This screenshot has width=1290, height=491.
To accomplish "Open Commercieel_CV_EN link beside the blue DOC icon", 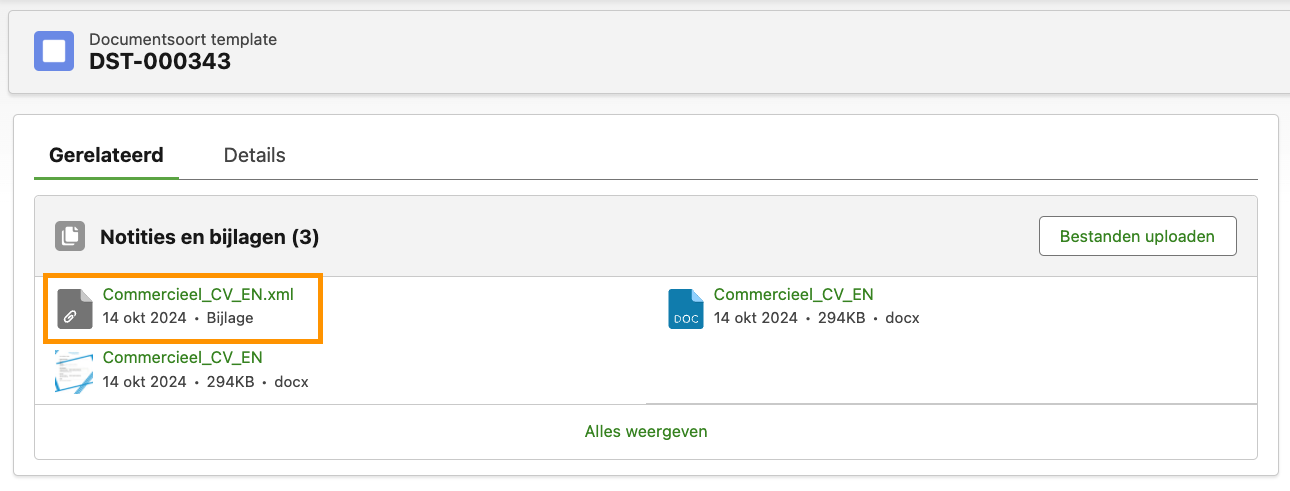I will (793, 294).
